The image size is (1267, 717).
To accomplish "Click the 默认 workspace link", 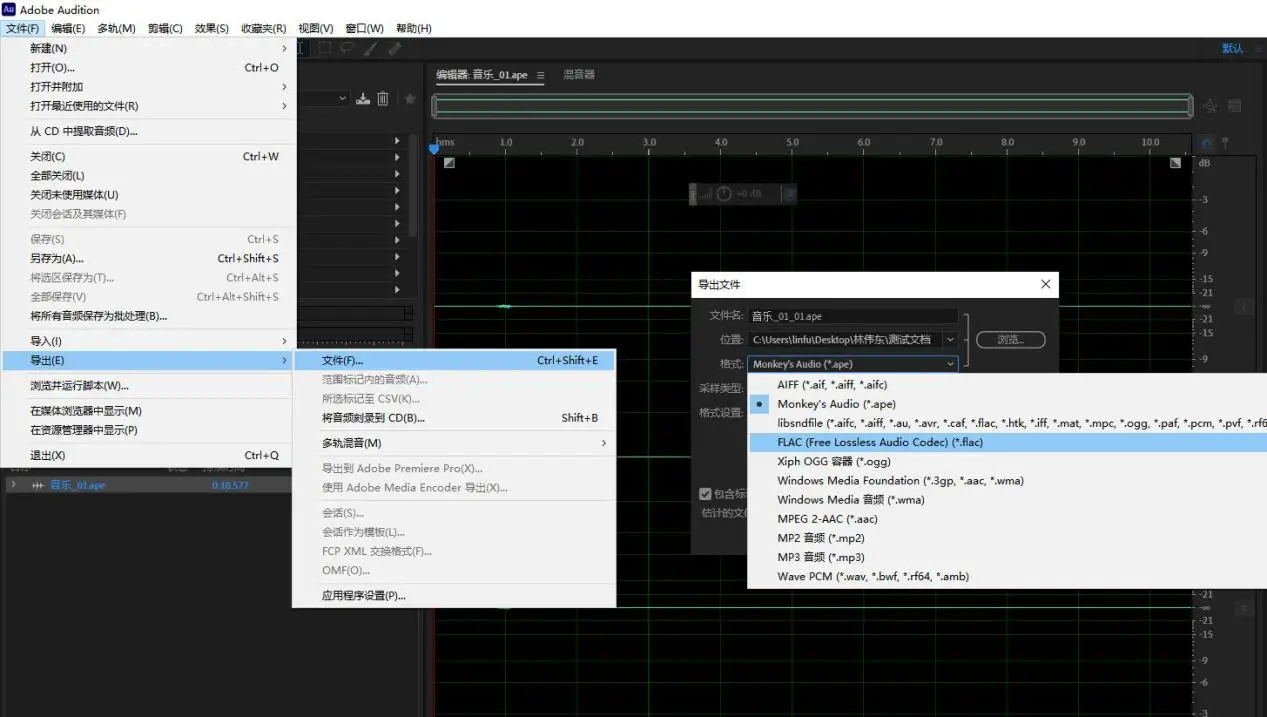I will click(x=1232, y=48).
